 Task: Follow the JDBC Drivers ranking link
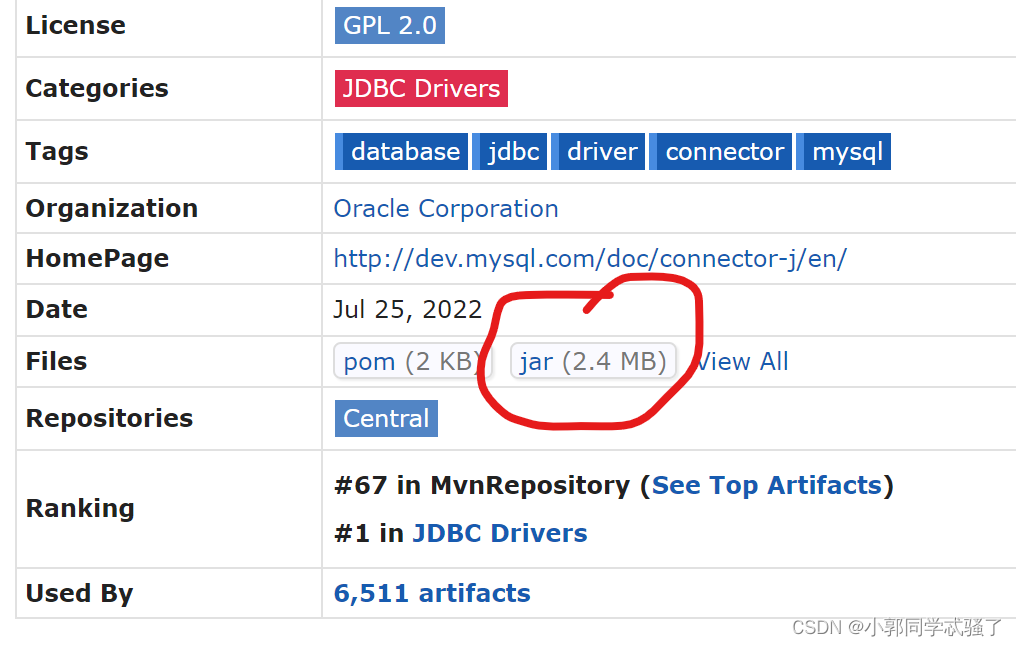[x=500, y=534]
